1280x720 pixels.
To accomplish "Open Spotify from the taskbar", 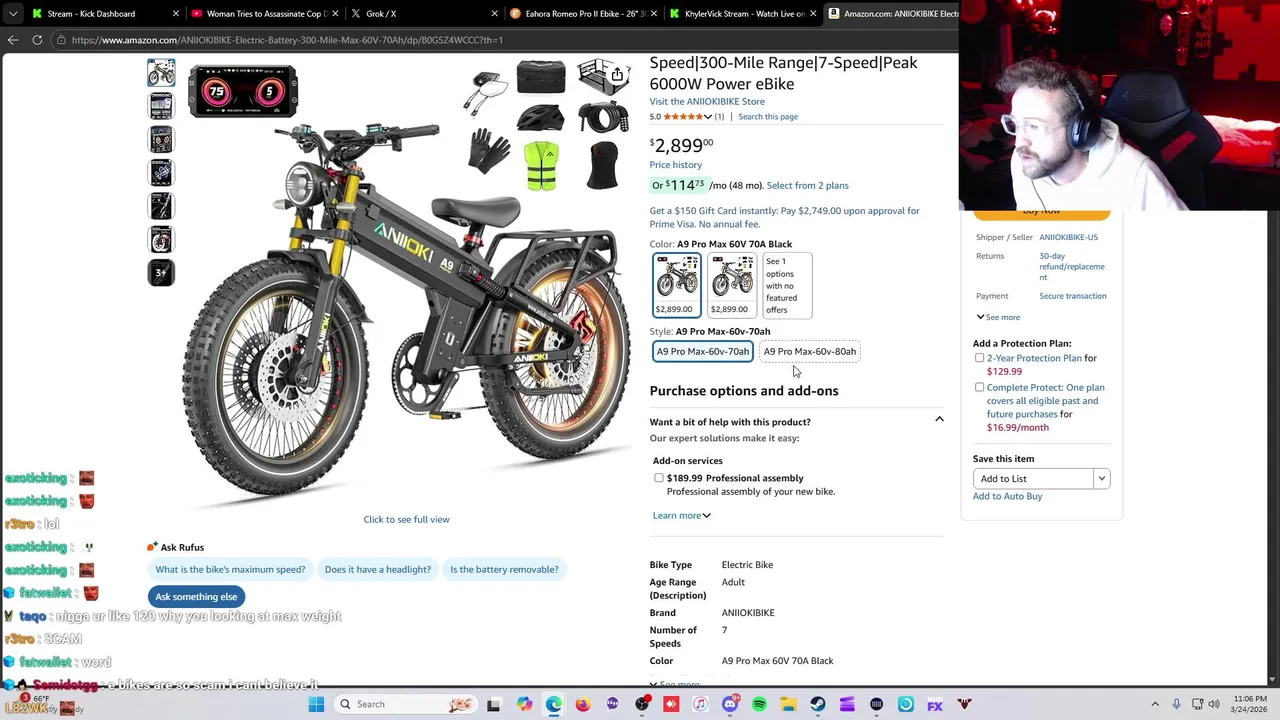I will point(759,704).
